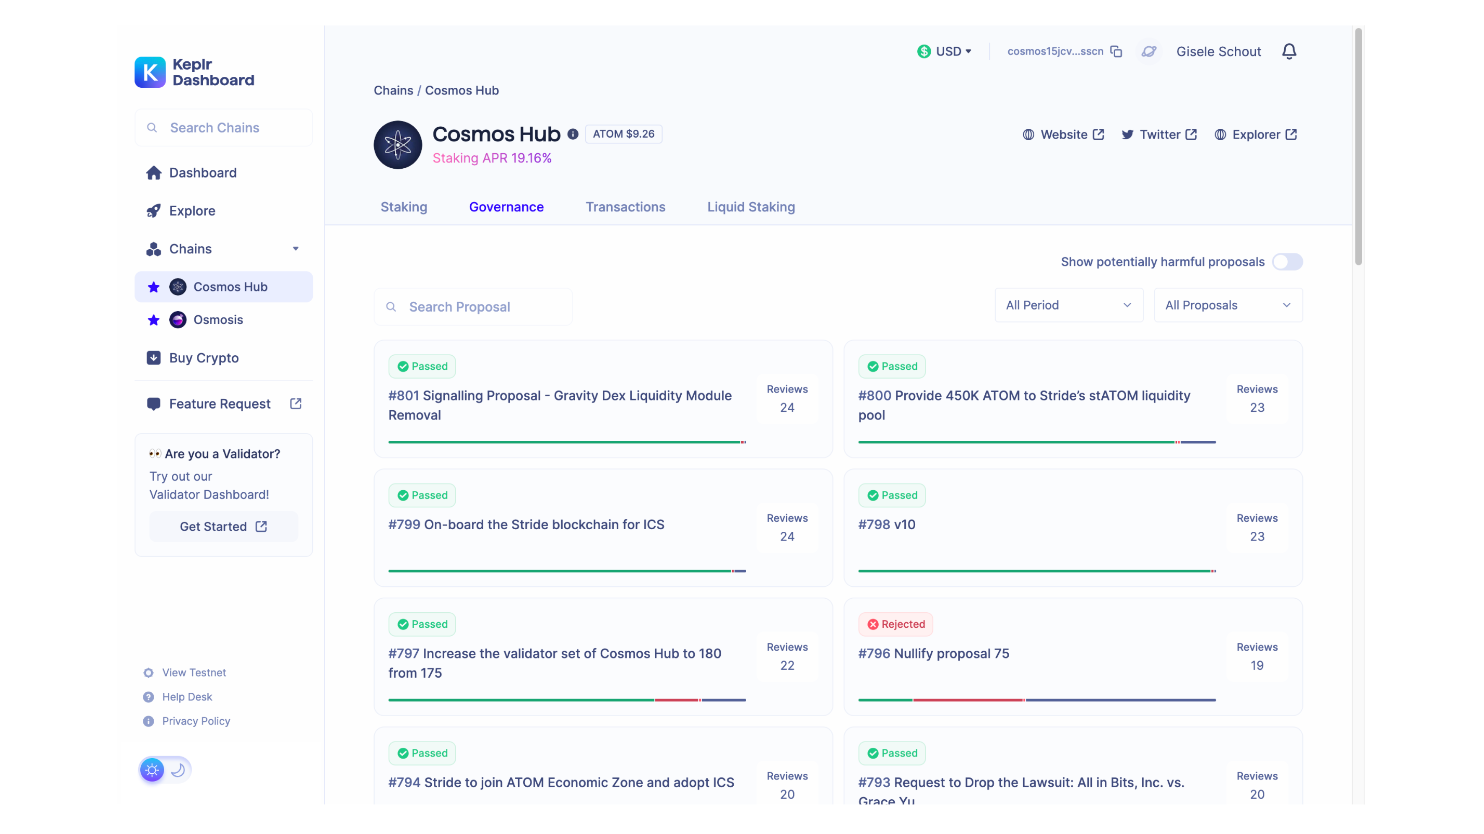Viewport: 1484px width, 834px height.
Task: Click the green USD currency icon
Action: (924, 51)
